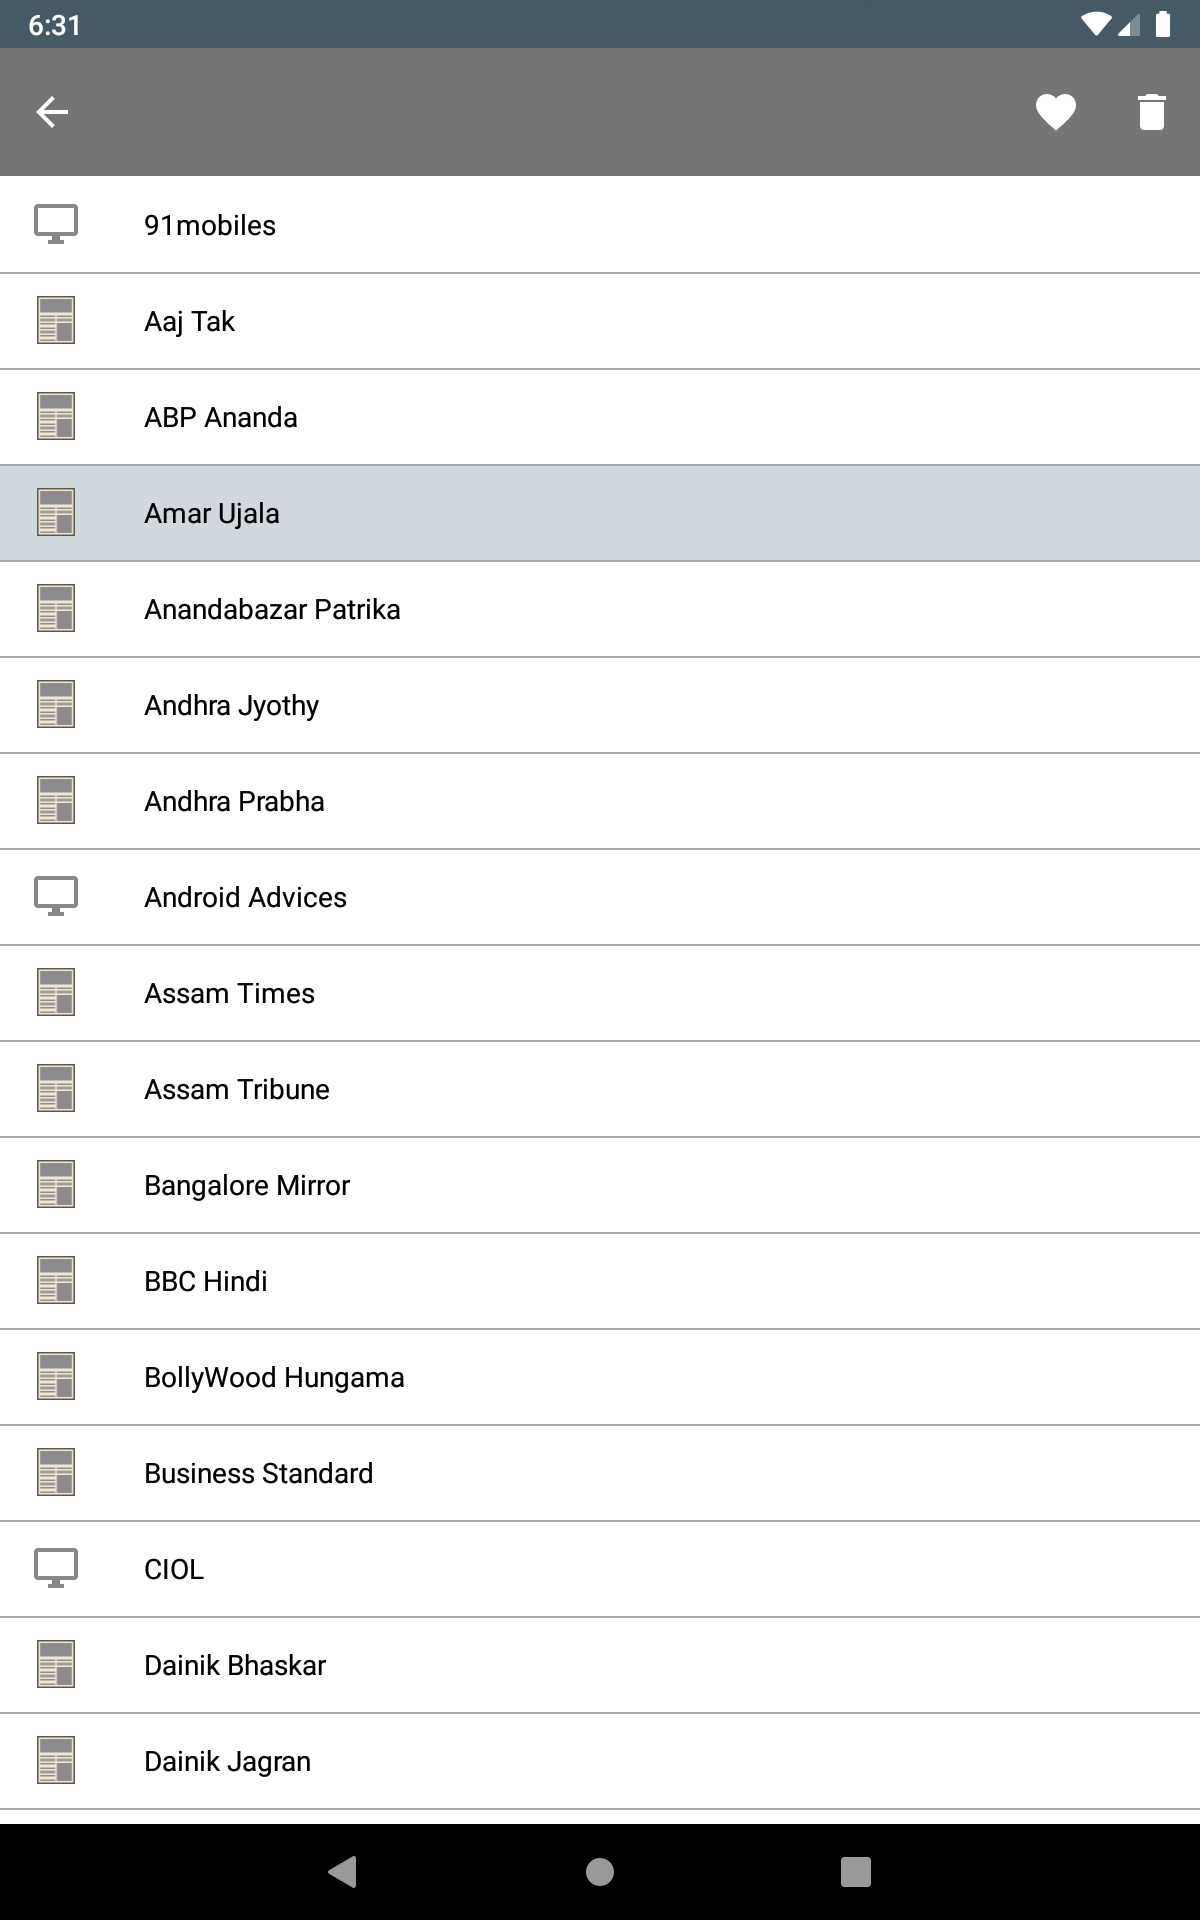The image size is (1200, 1920).
Task: Select BollyWood Hungama
Action: [x=600, y=1377]
